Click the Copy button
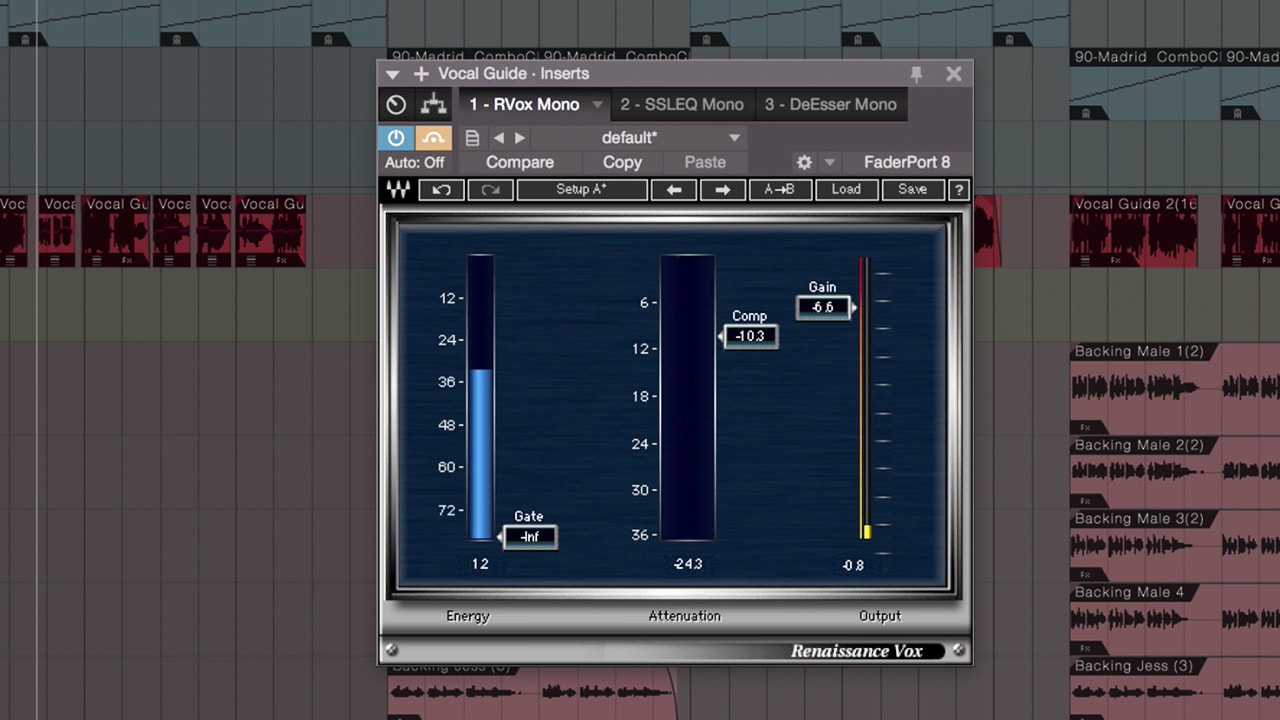The image size is (1280, 720). (x=622, y=162)
